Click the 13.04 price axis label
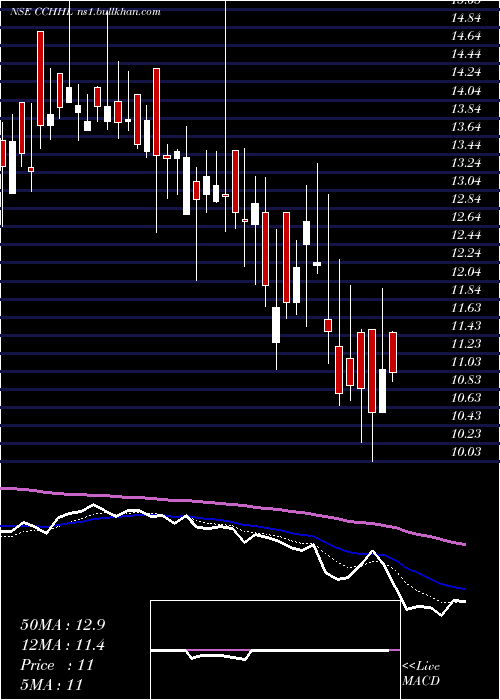The image size is (500, 700). pos(467,181)
